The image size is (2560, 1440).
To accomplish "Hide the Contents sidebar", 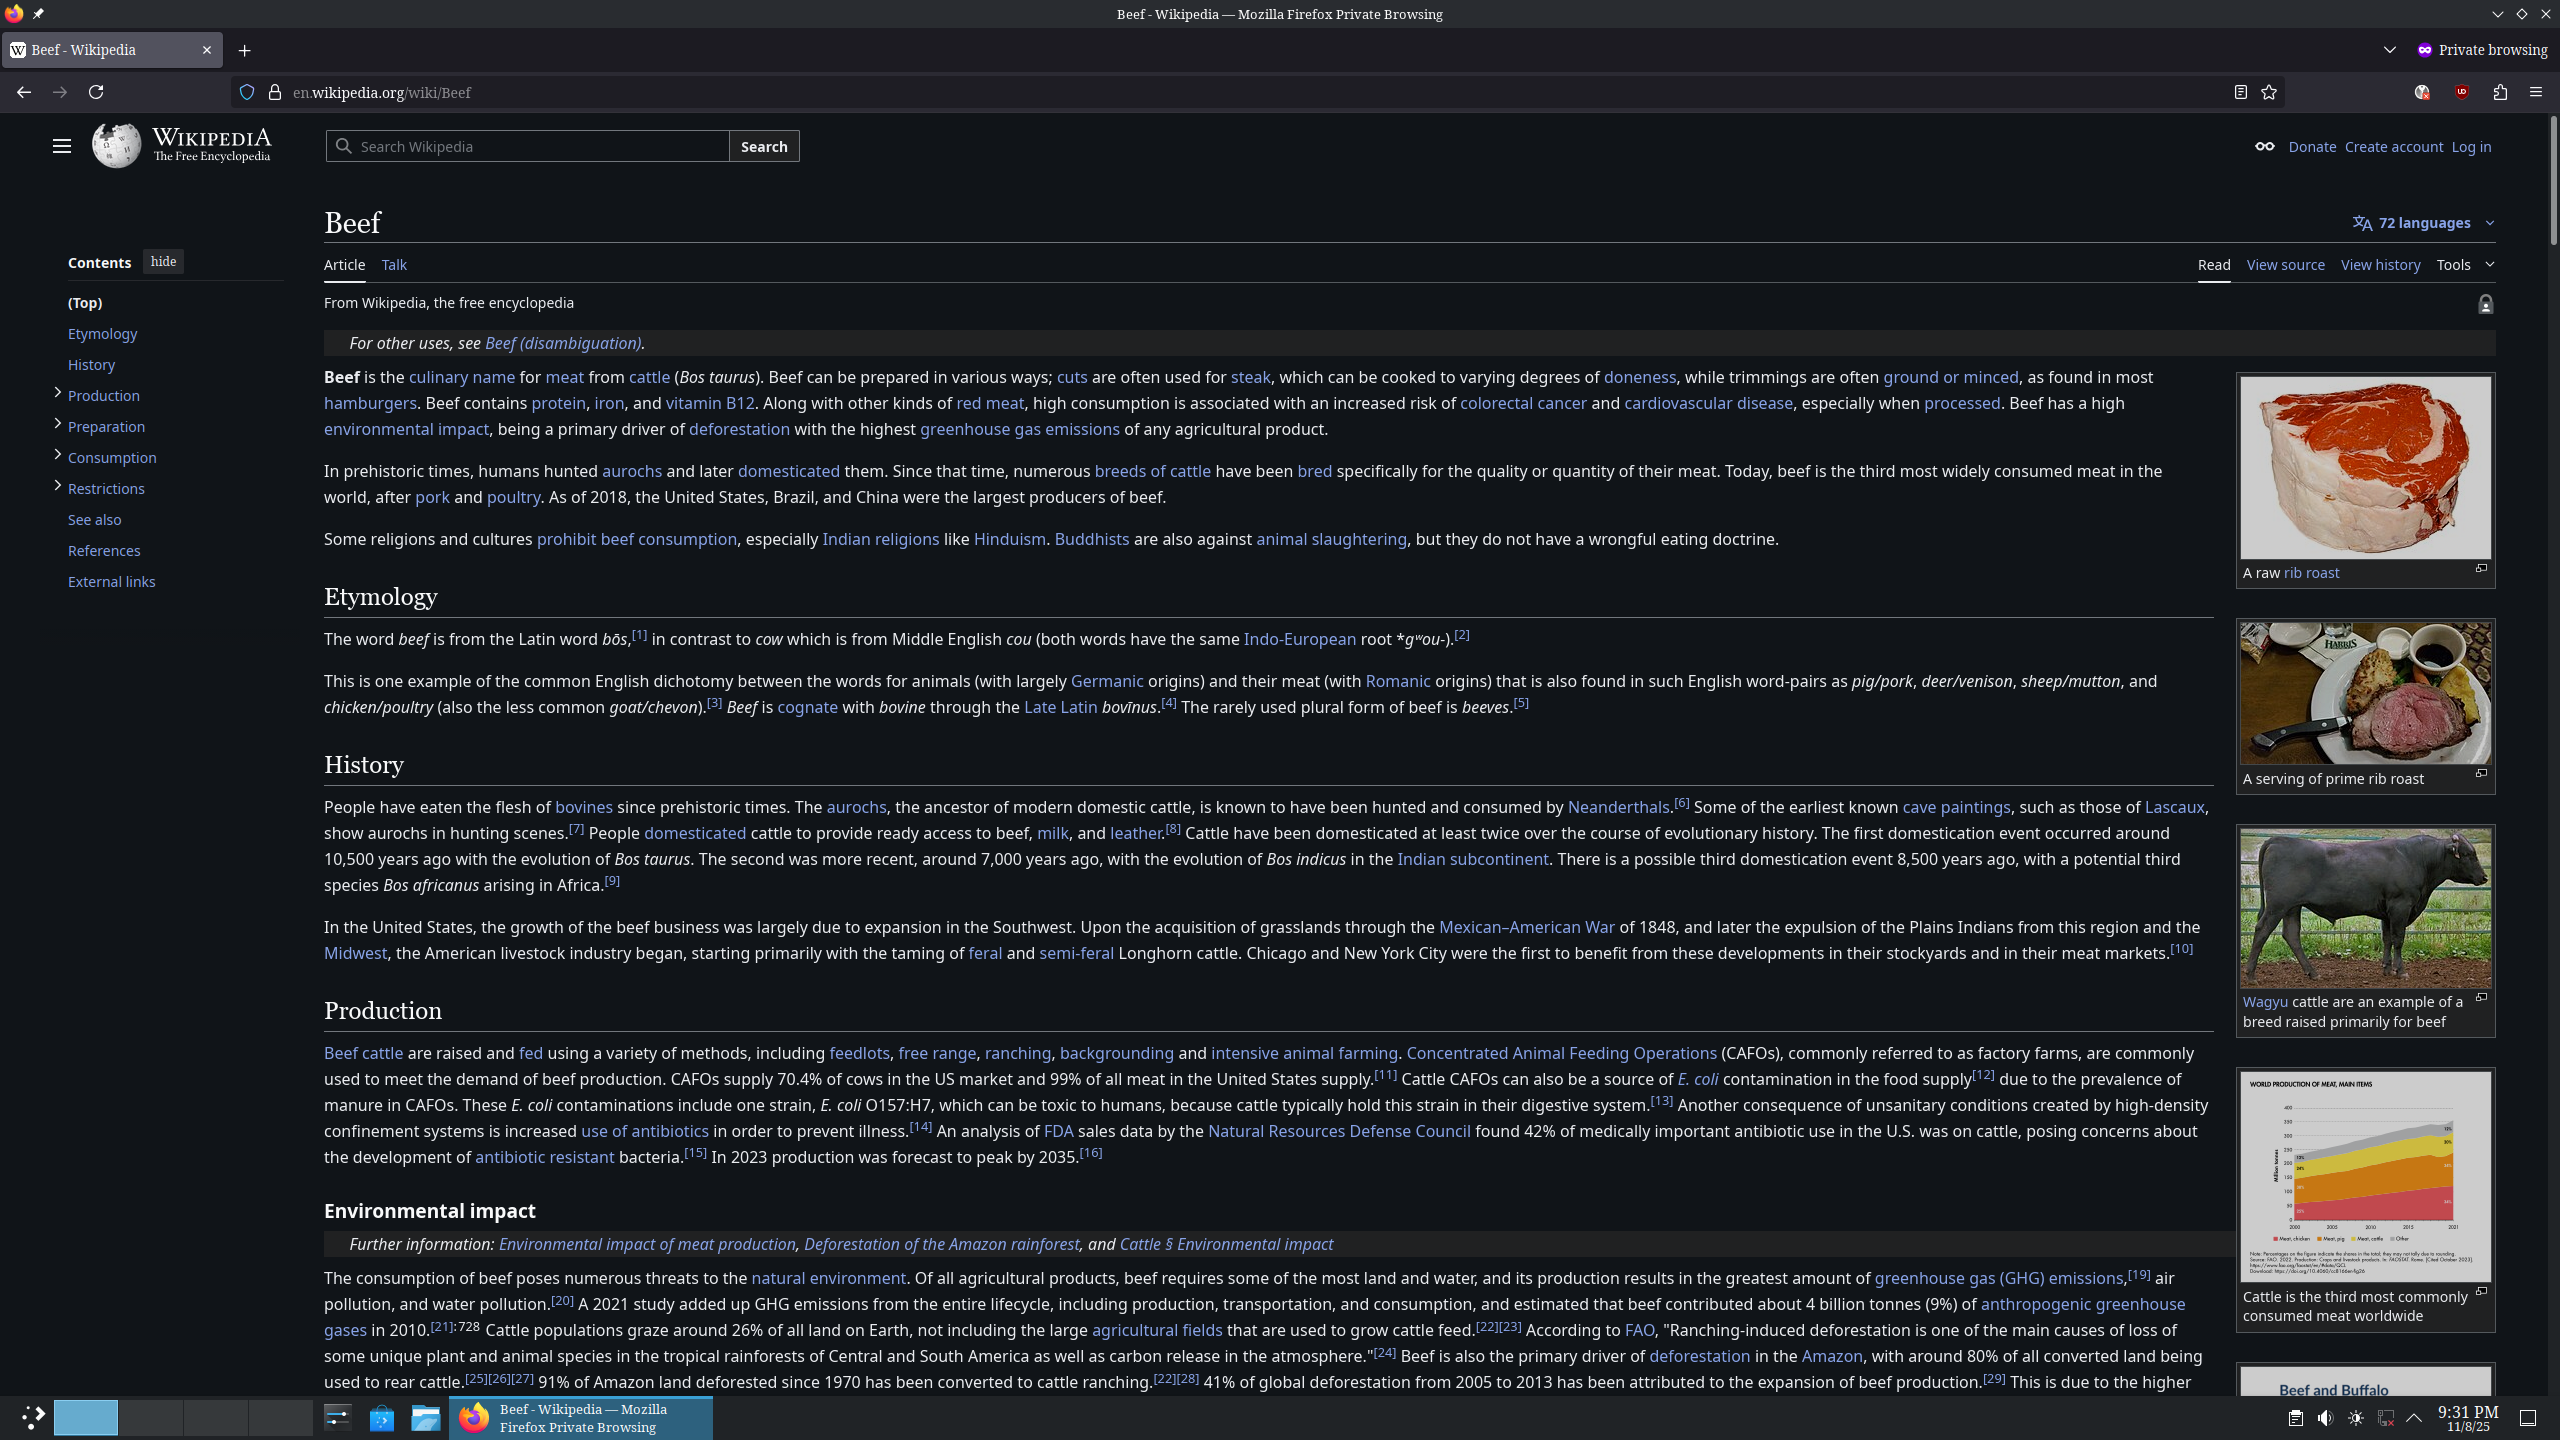I will pyautogui.click(x=163, y=262).
